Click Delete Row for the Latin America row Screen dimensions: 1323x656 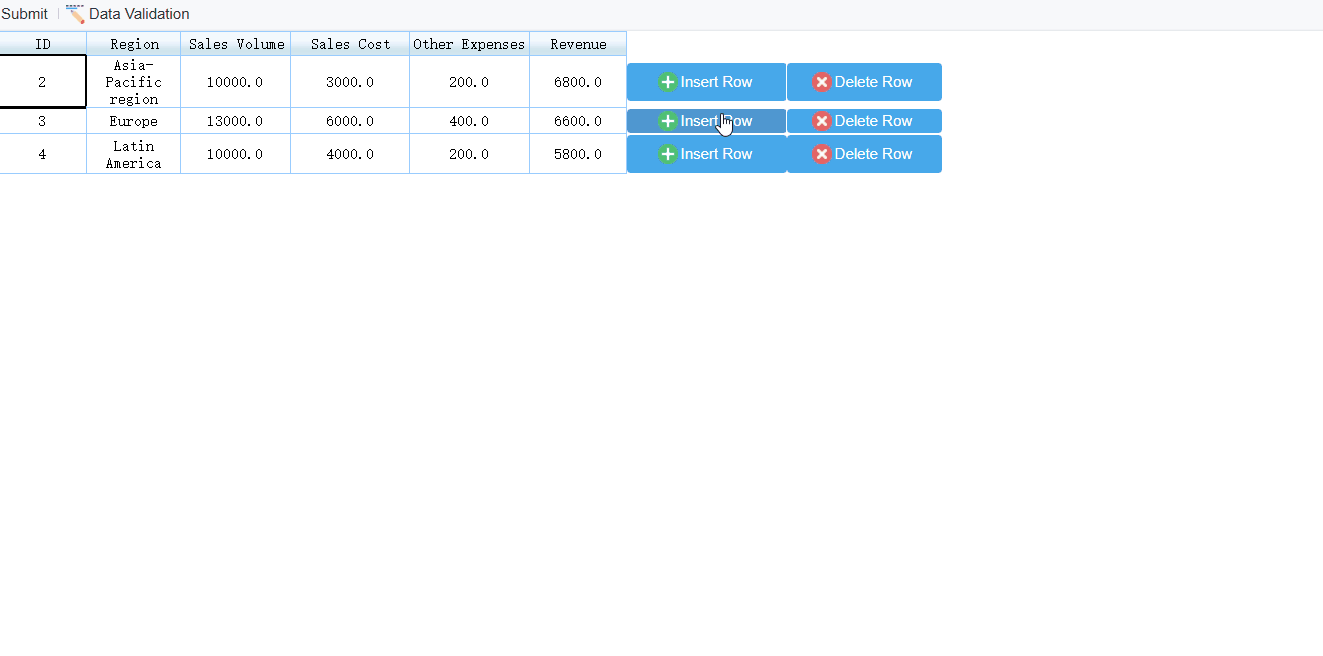click(864, 154)
